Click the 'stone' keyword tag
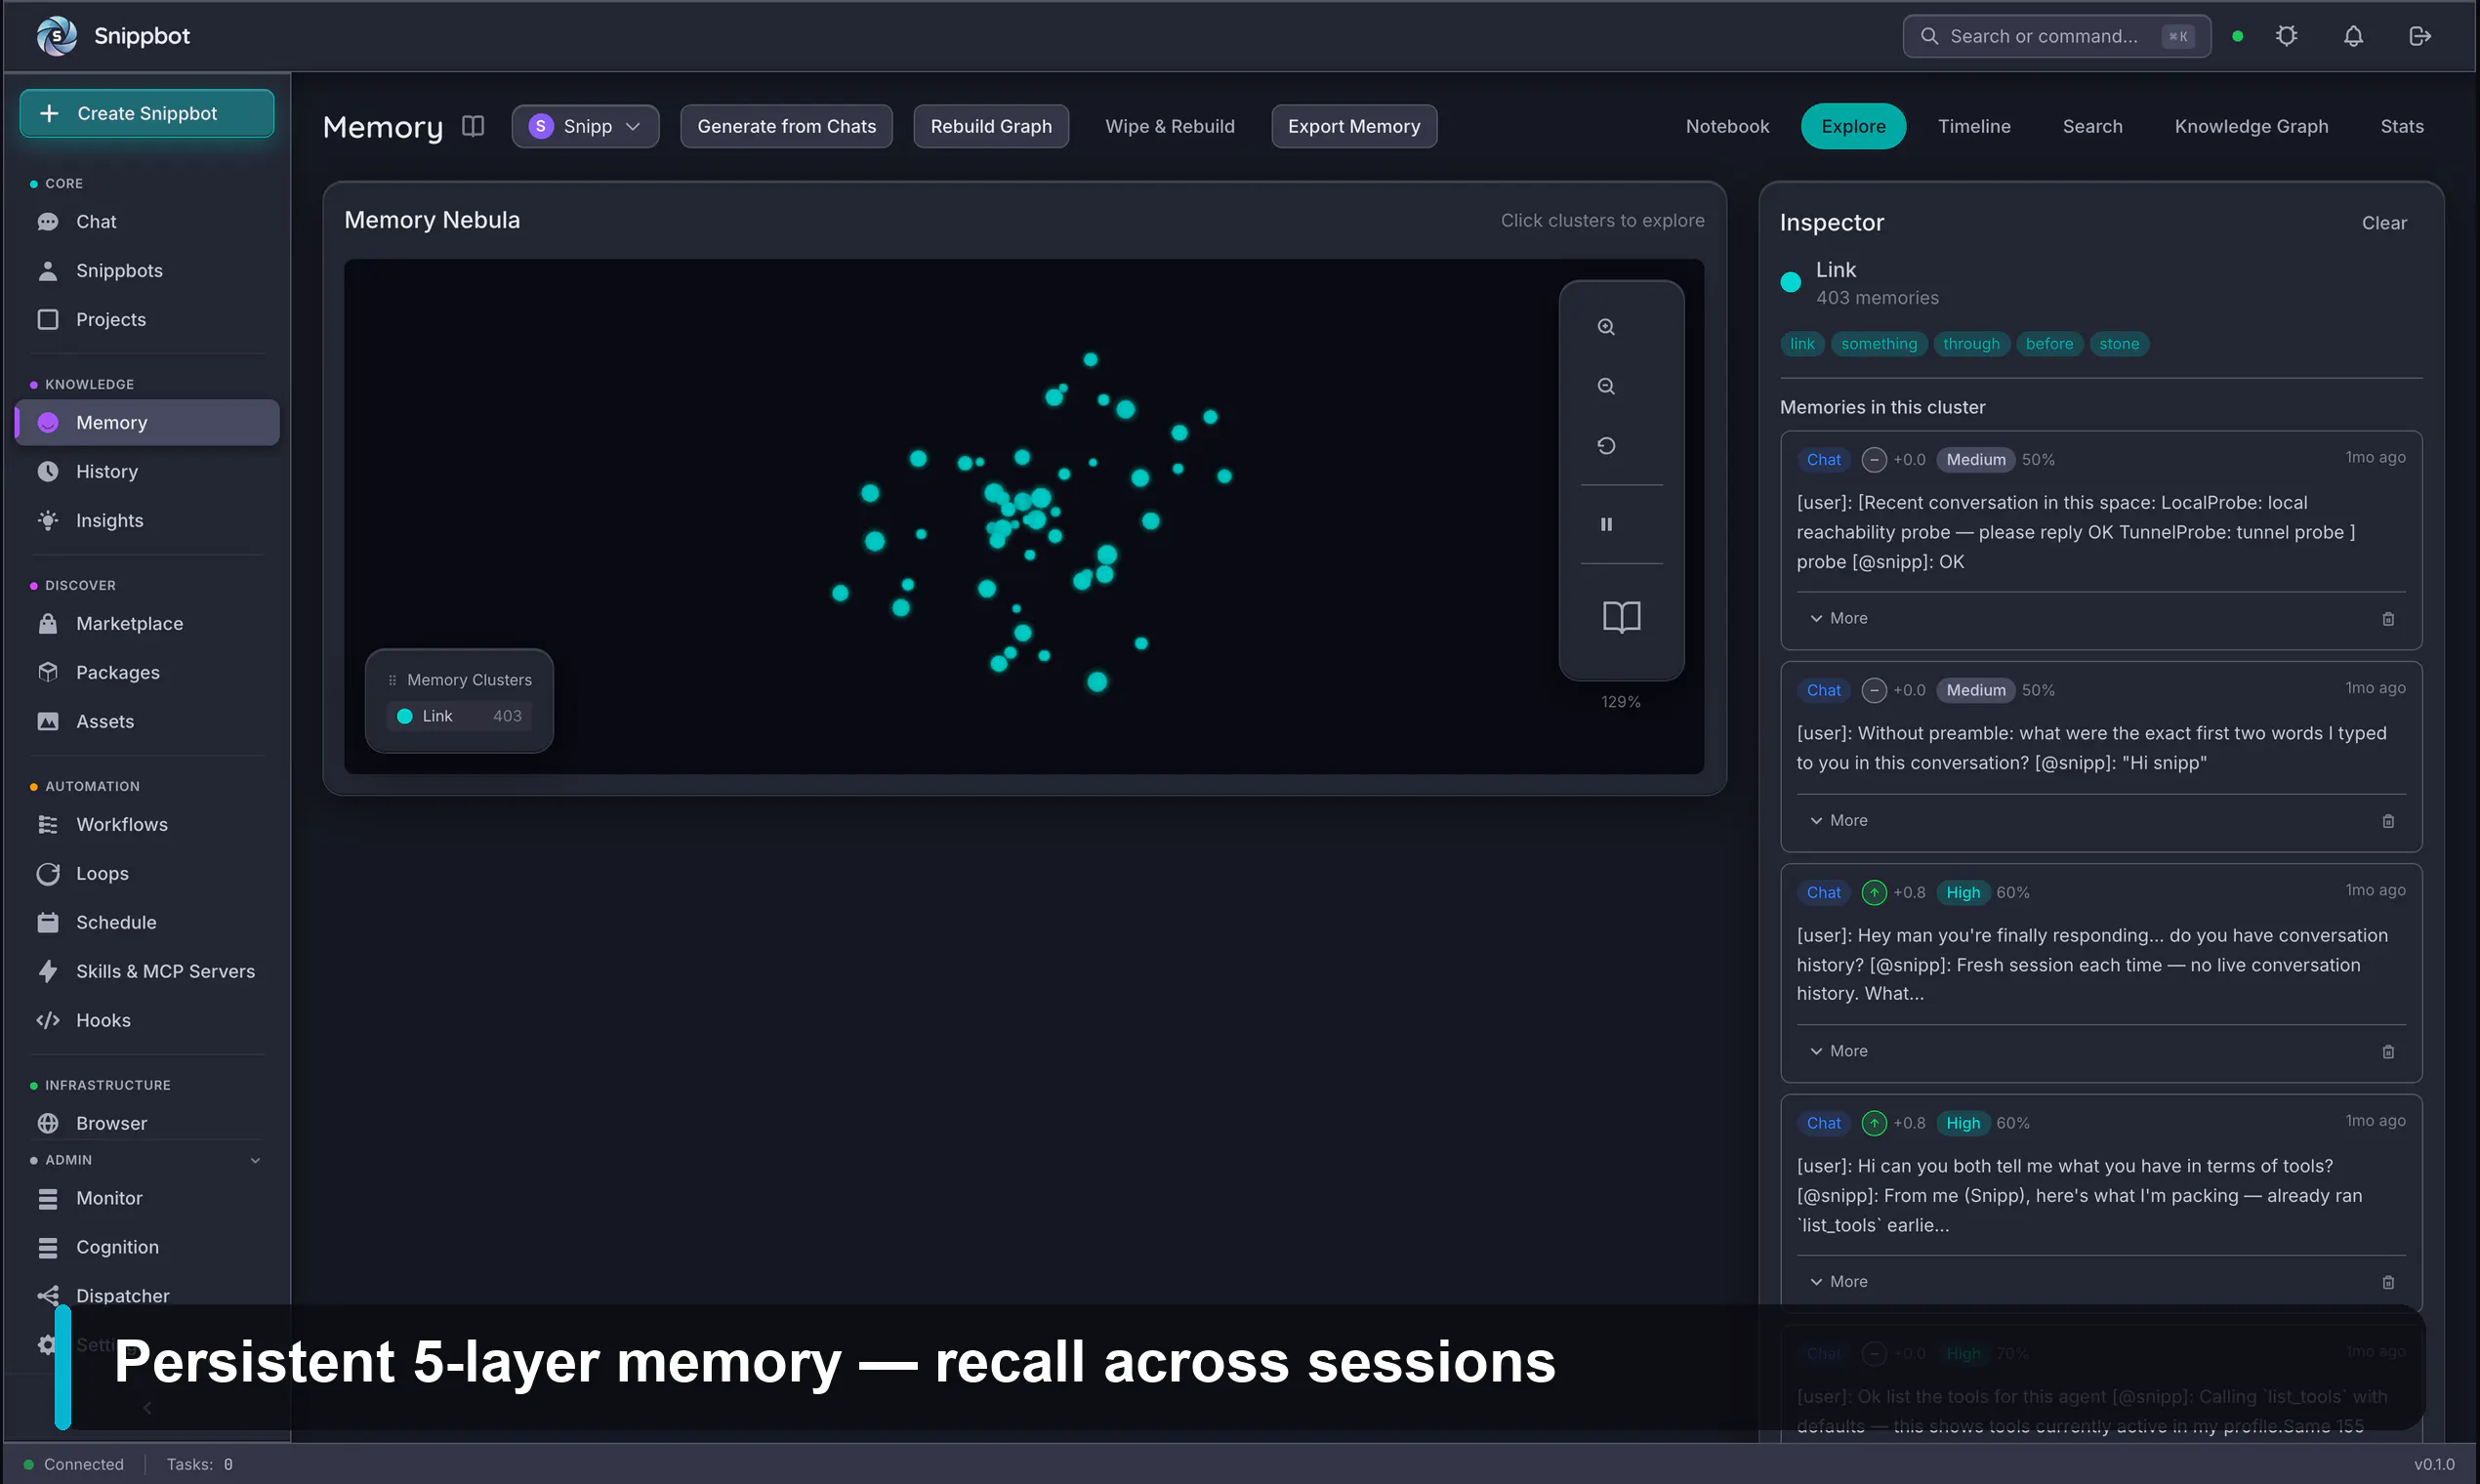This screenshot has height=1484, width=2480. 2119,344
